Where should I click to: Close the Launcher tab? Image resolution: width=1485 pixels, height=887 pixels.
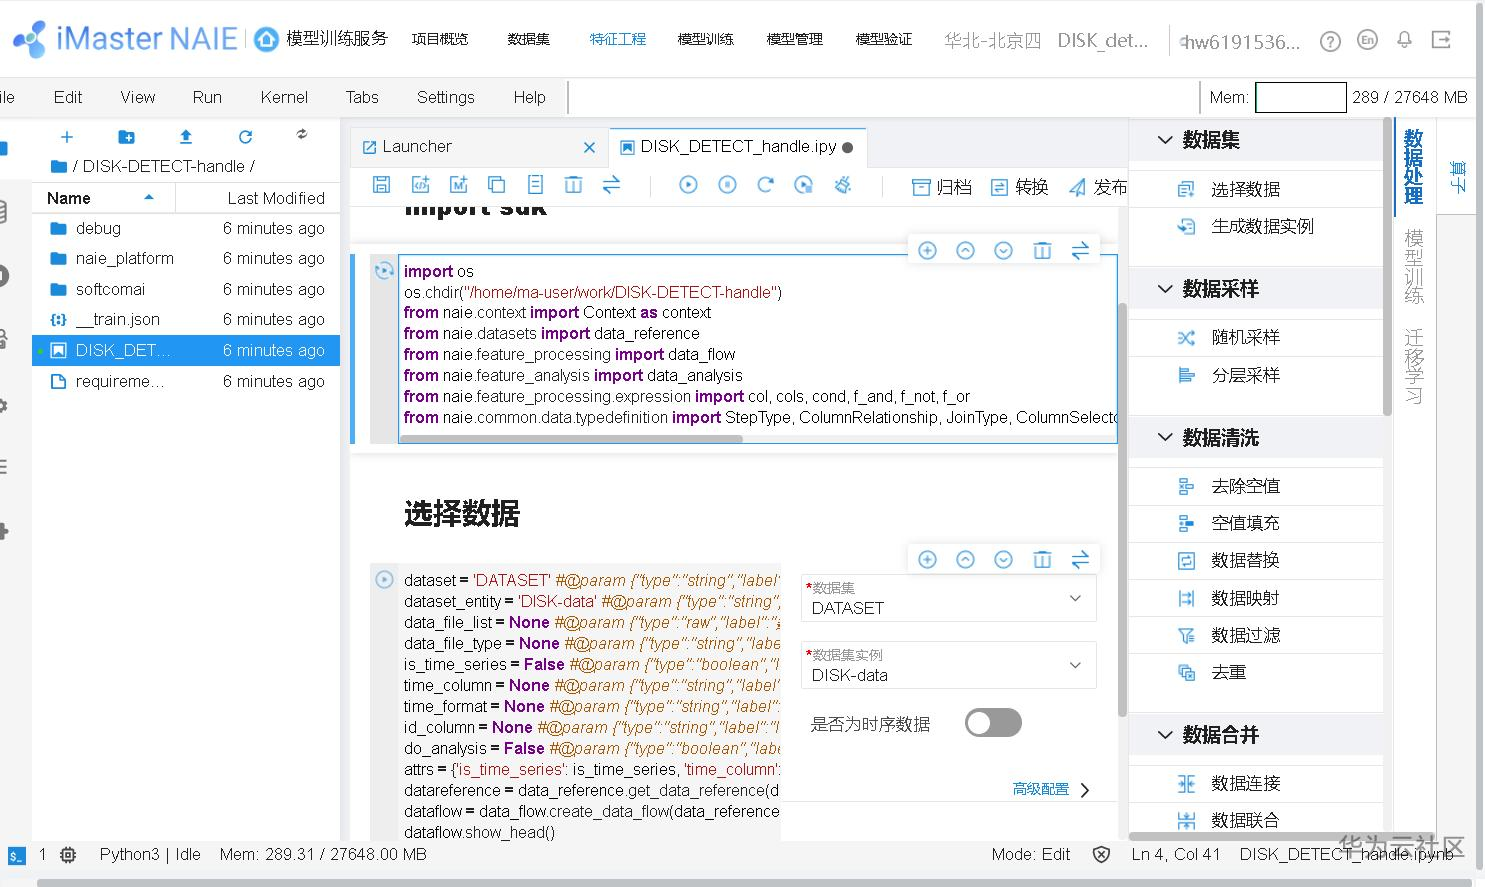pos(589,147)
